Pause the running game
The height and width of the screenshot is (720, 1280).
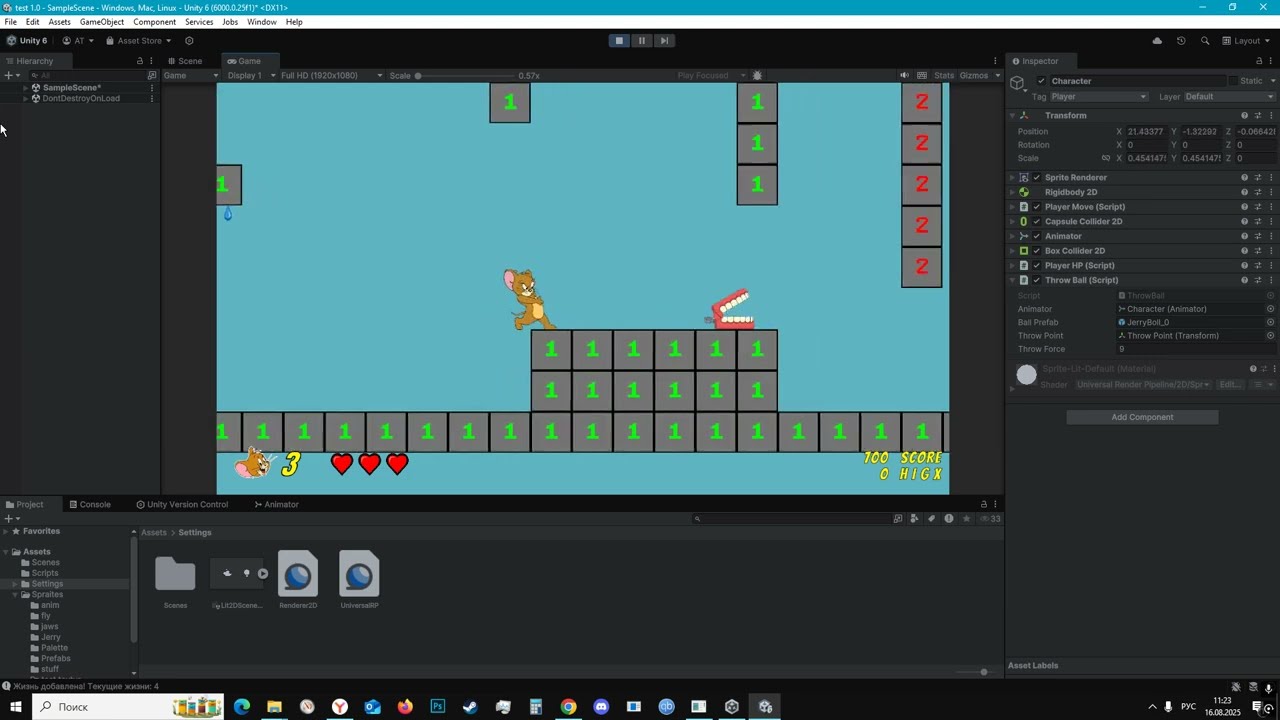coord(642,41)
